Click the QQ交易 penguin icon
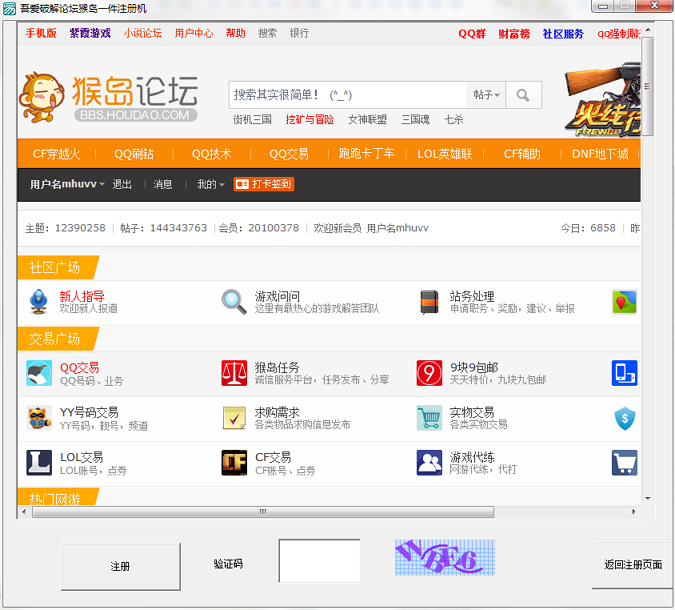675x610 pixels. point(39,374)
